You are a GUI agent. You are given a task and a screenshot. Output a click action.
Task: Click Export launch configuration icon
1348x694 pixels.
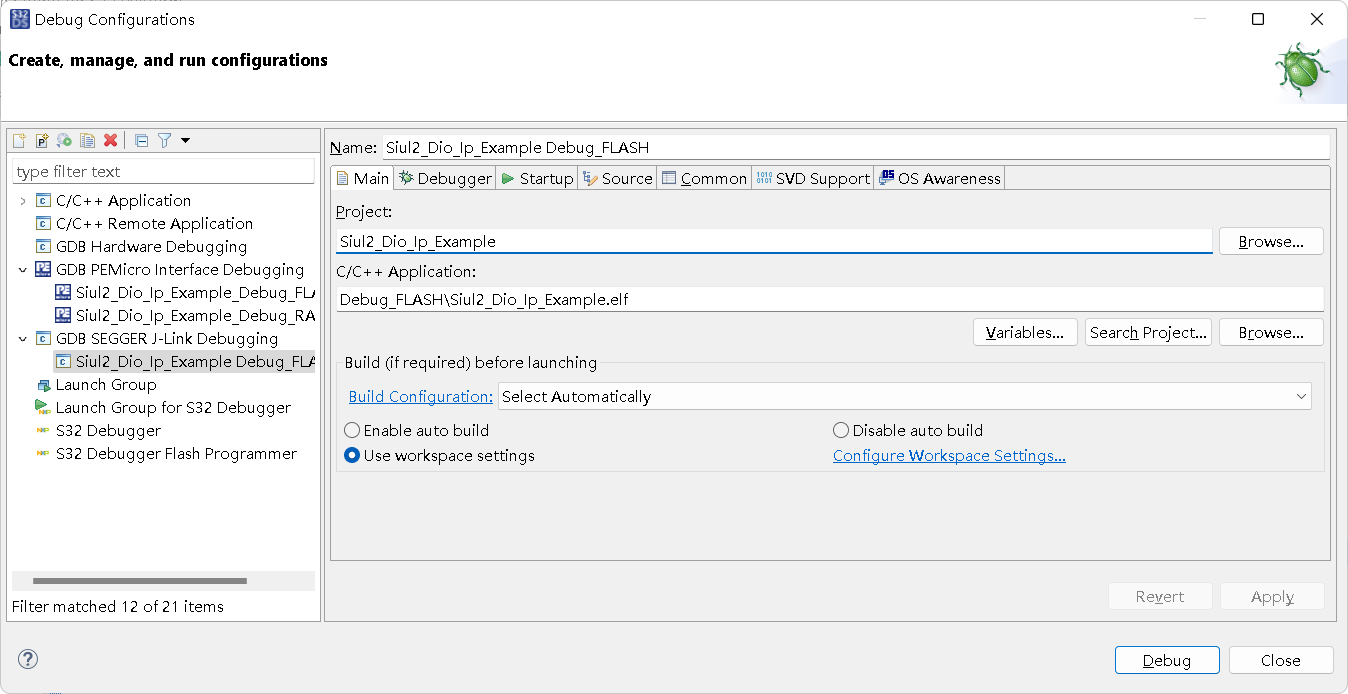pos(64,141)
